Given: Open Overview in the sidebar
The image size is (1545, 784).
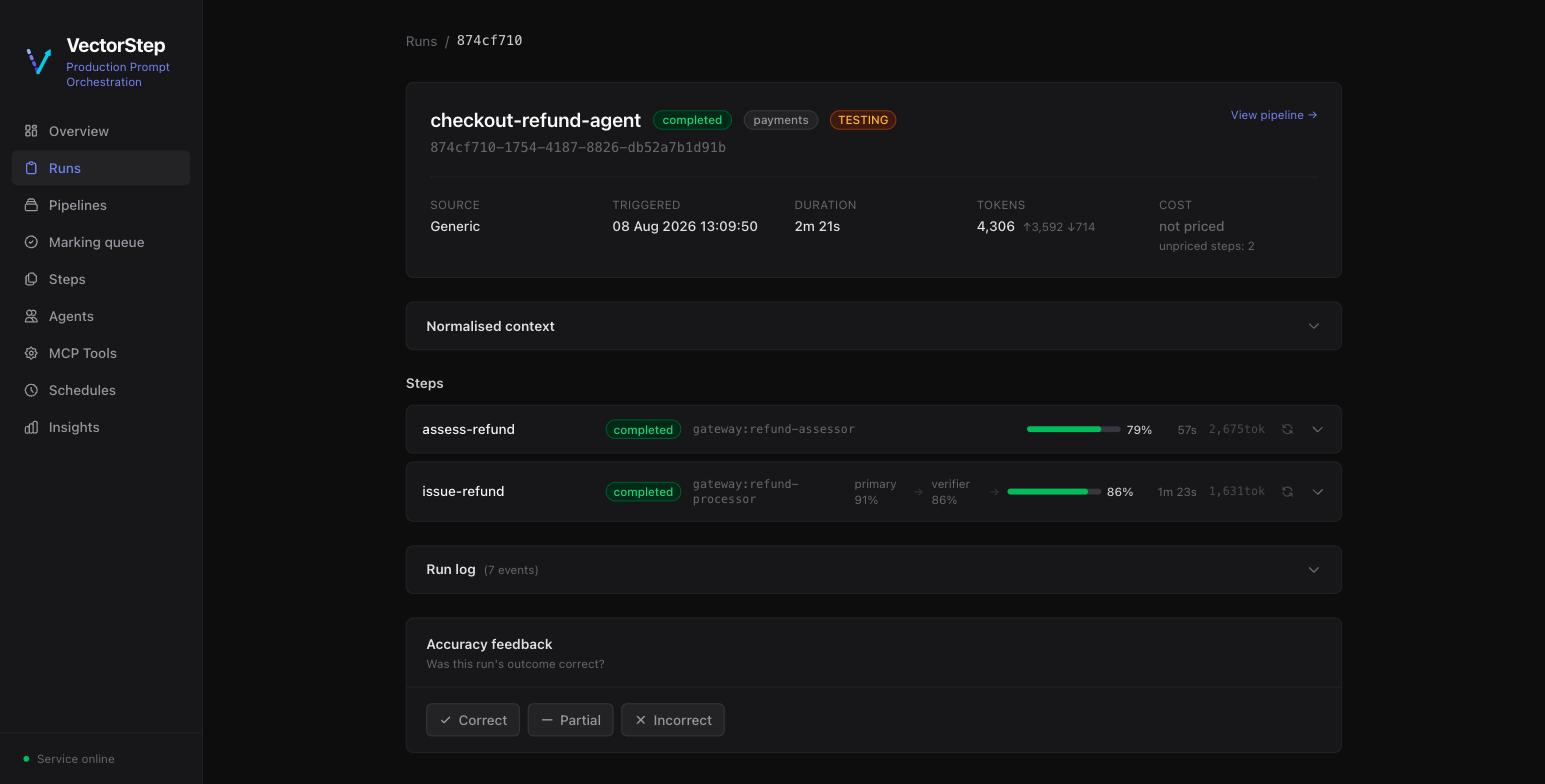Looking at the screenshot, I should (101, 131).
